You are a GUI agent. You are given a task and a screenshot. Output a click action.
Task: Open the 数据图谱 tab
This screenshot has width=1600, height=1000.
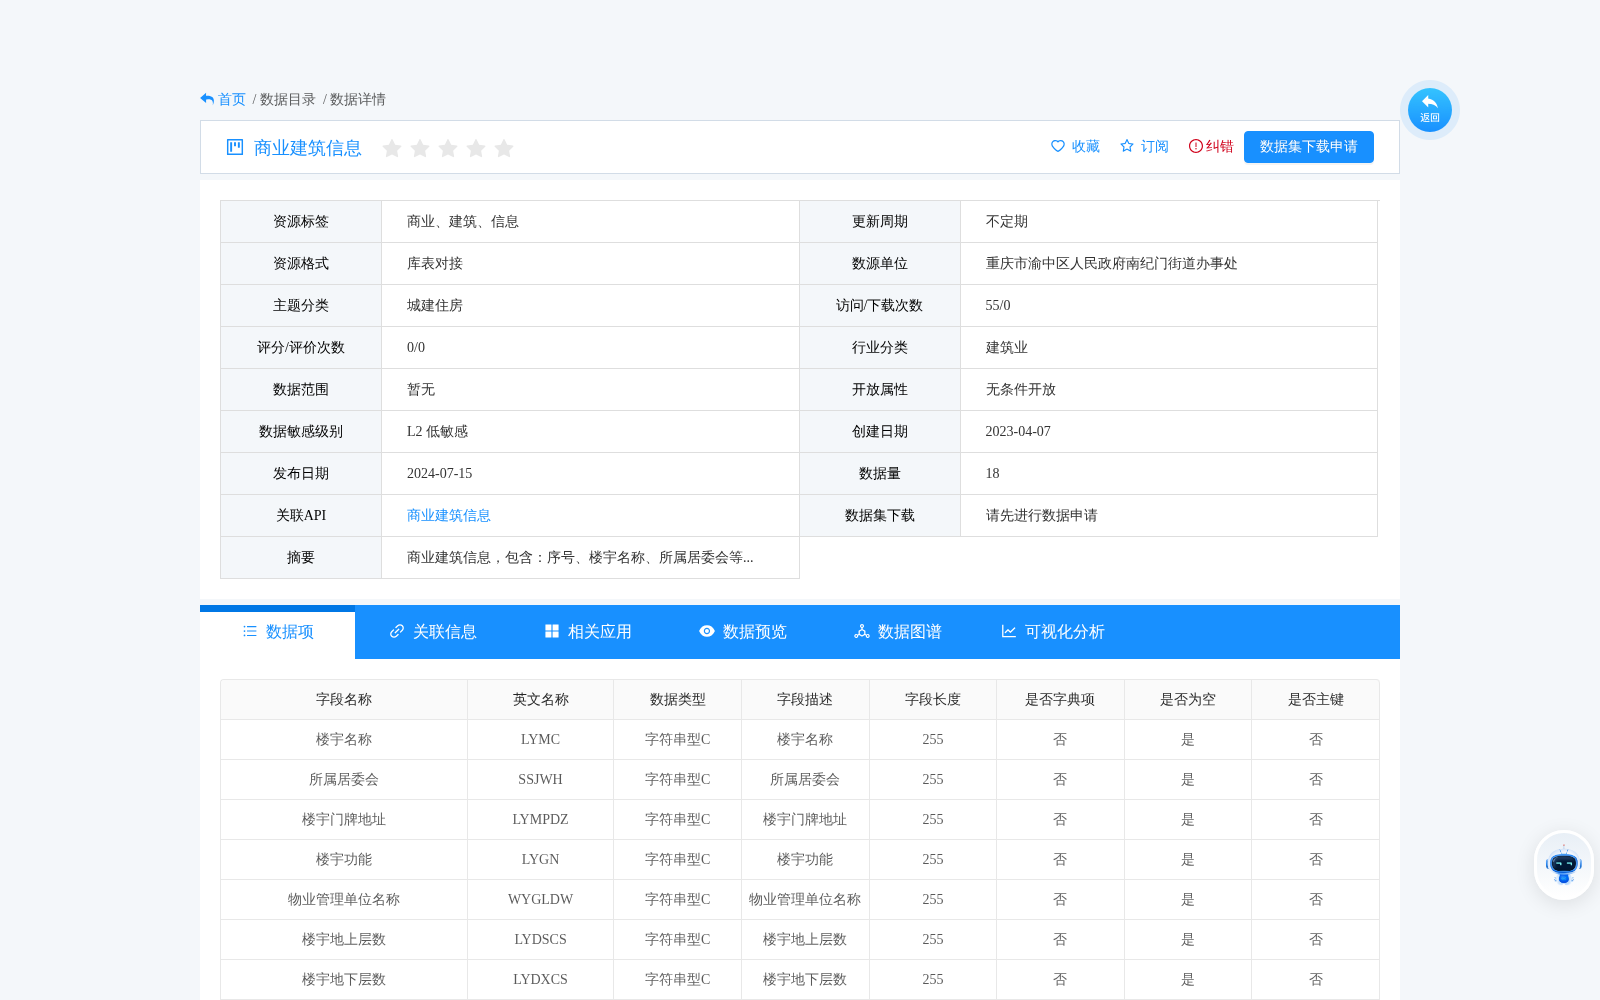(897, 632)
